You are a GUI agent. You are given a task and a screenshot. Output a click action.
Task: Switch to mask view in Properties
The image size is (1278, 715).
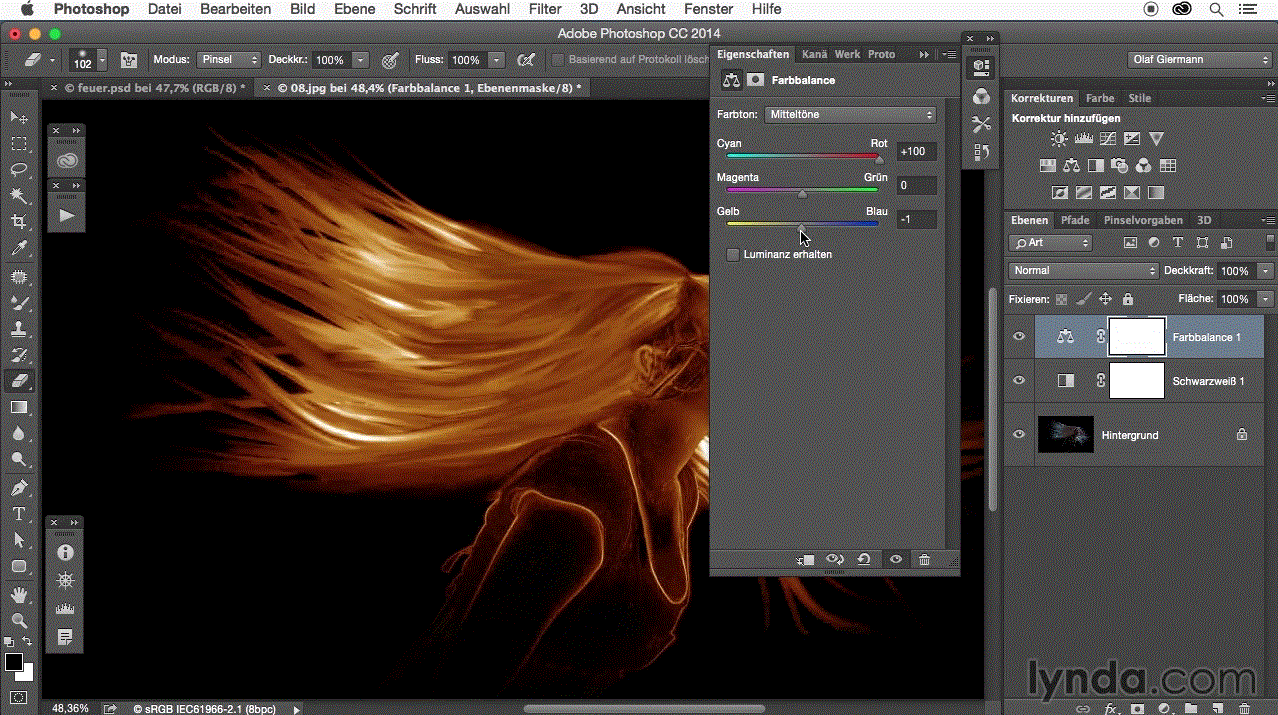(756, 80)
